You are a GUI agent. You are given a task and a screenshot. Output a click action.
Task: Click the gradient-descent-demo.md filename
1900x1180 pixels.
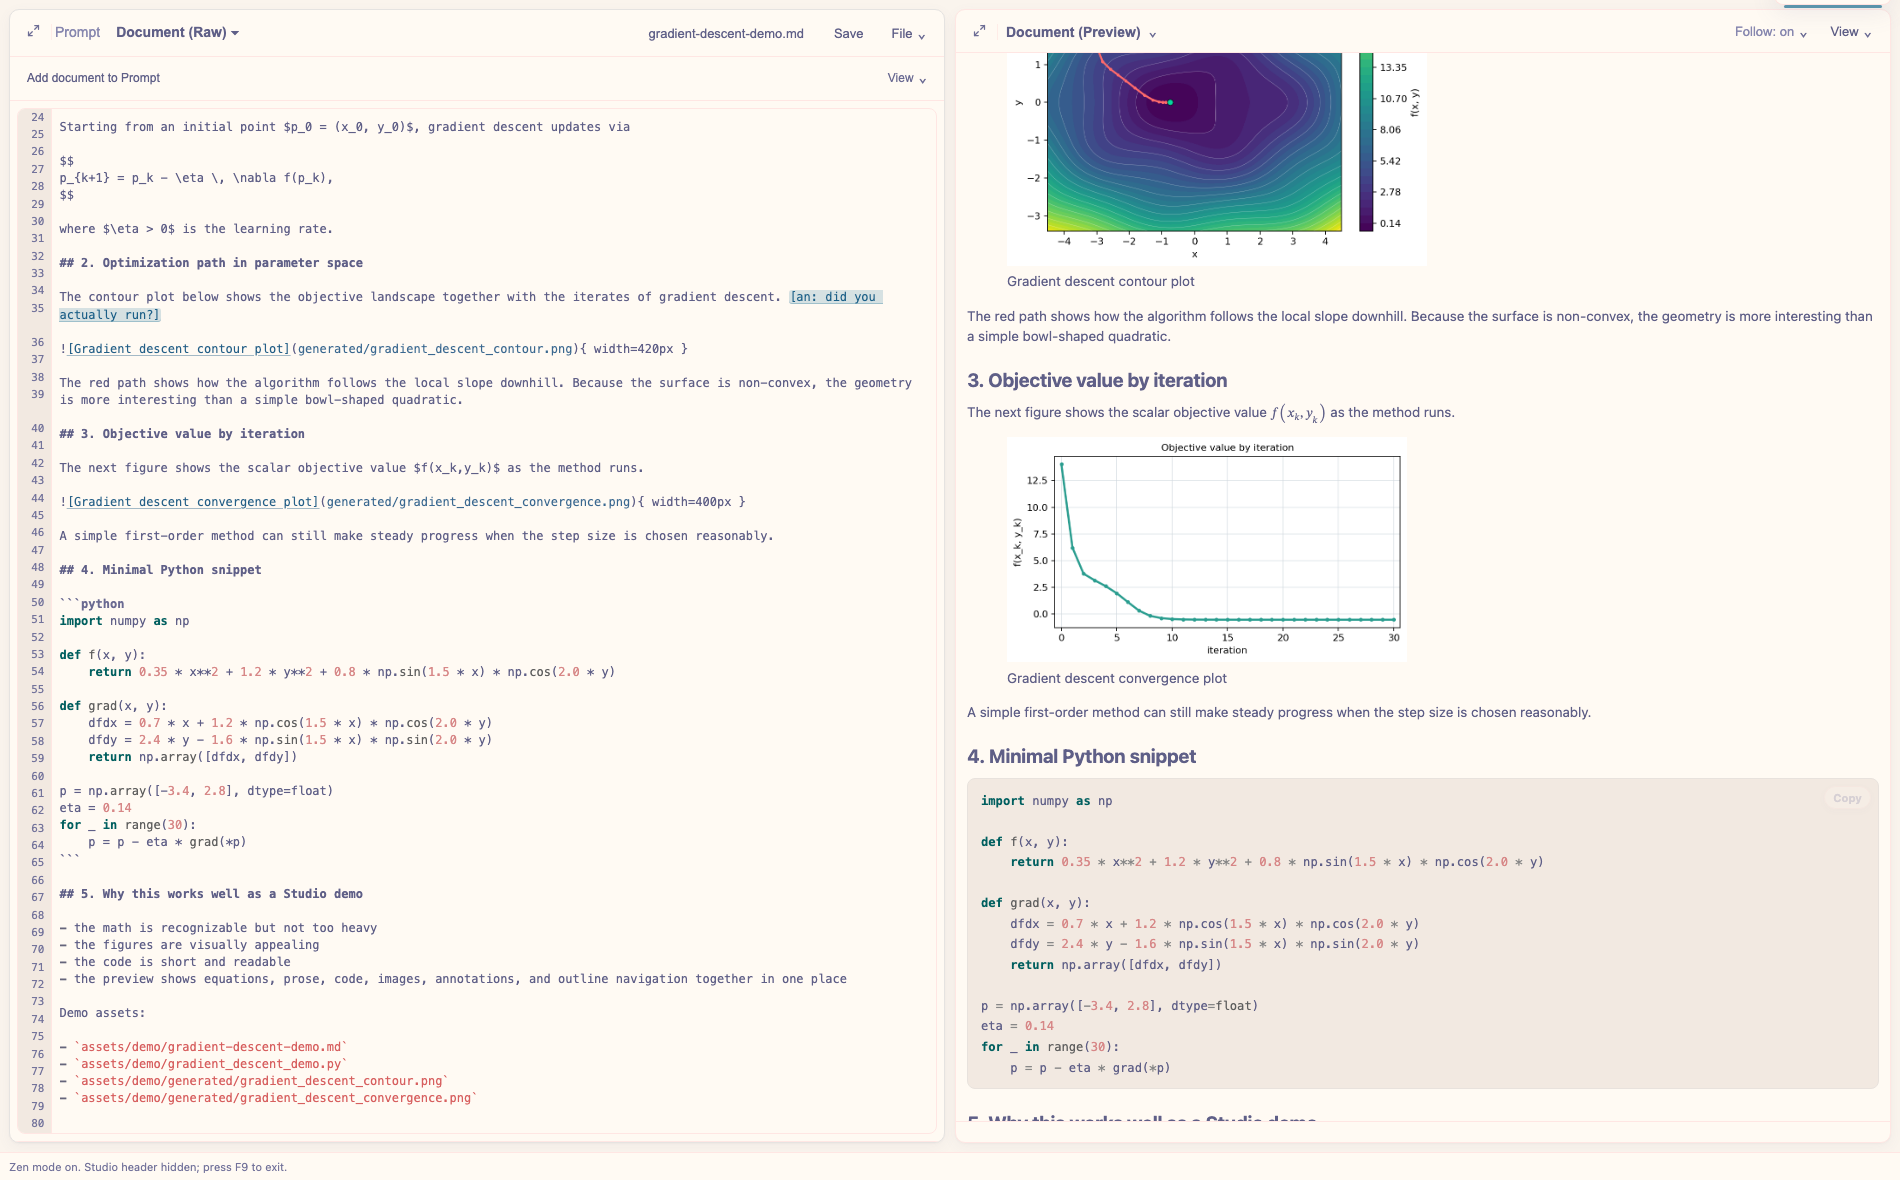coord(726,33)
